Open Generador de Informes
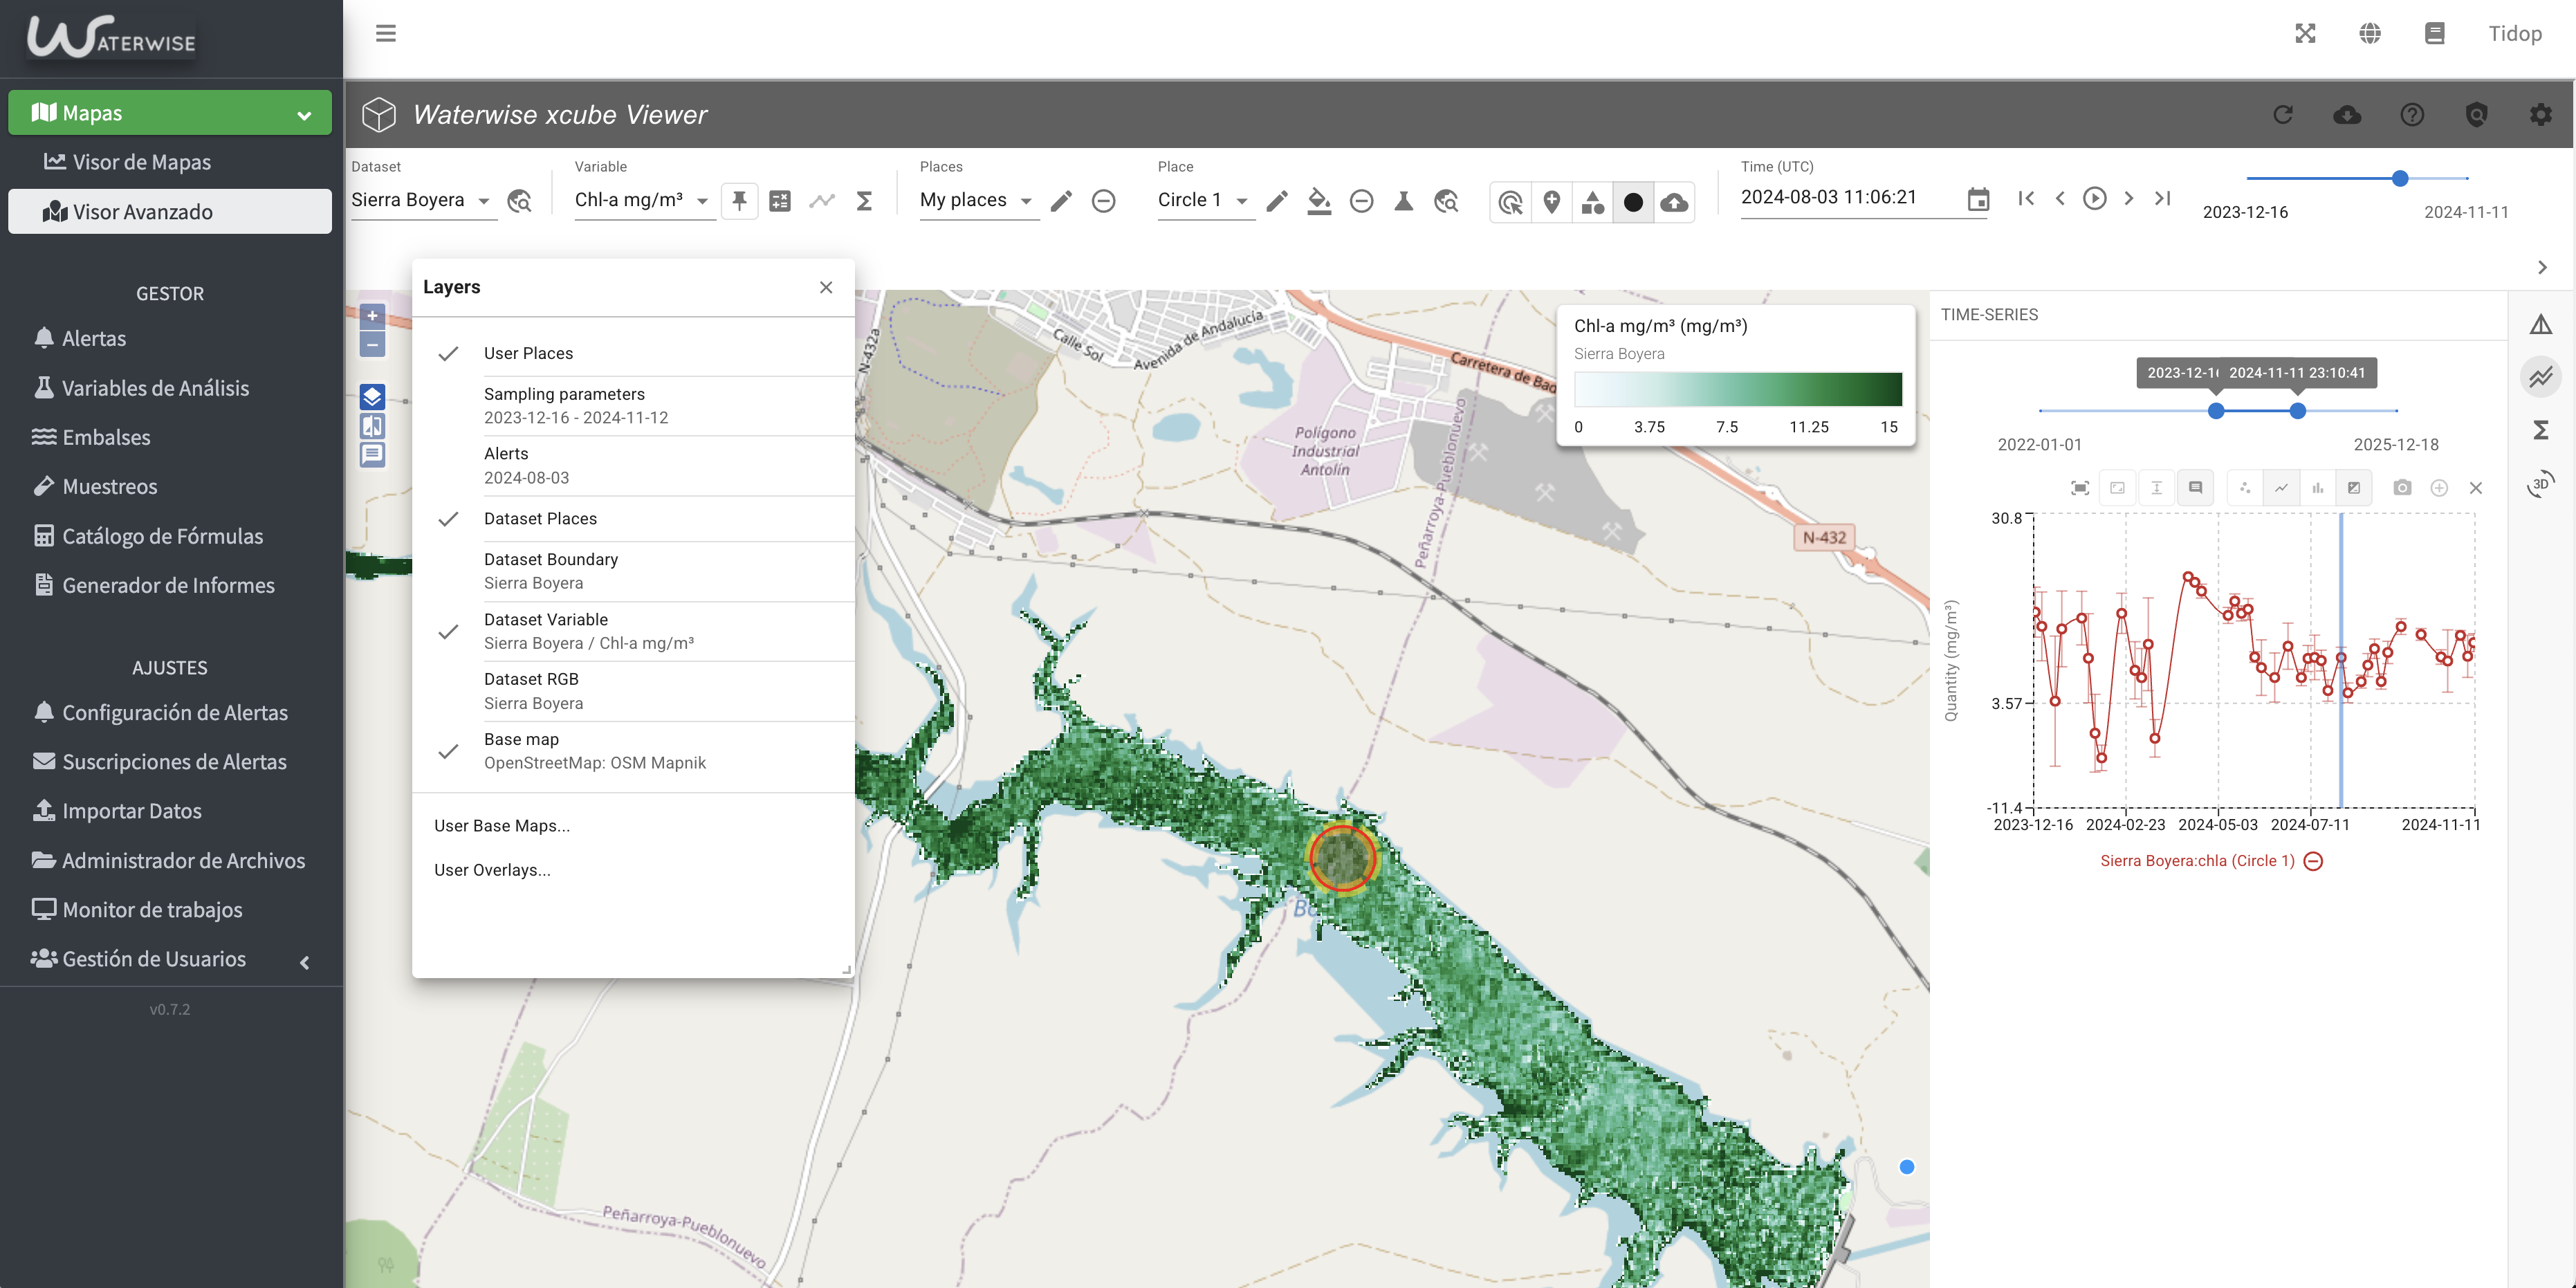The image size is (2576, 1288). coord(170,585)
